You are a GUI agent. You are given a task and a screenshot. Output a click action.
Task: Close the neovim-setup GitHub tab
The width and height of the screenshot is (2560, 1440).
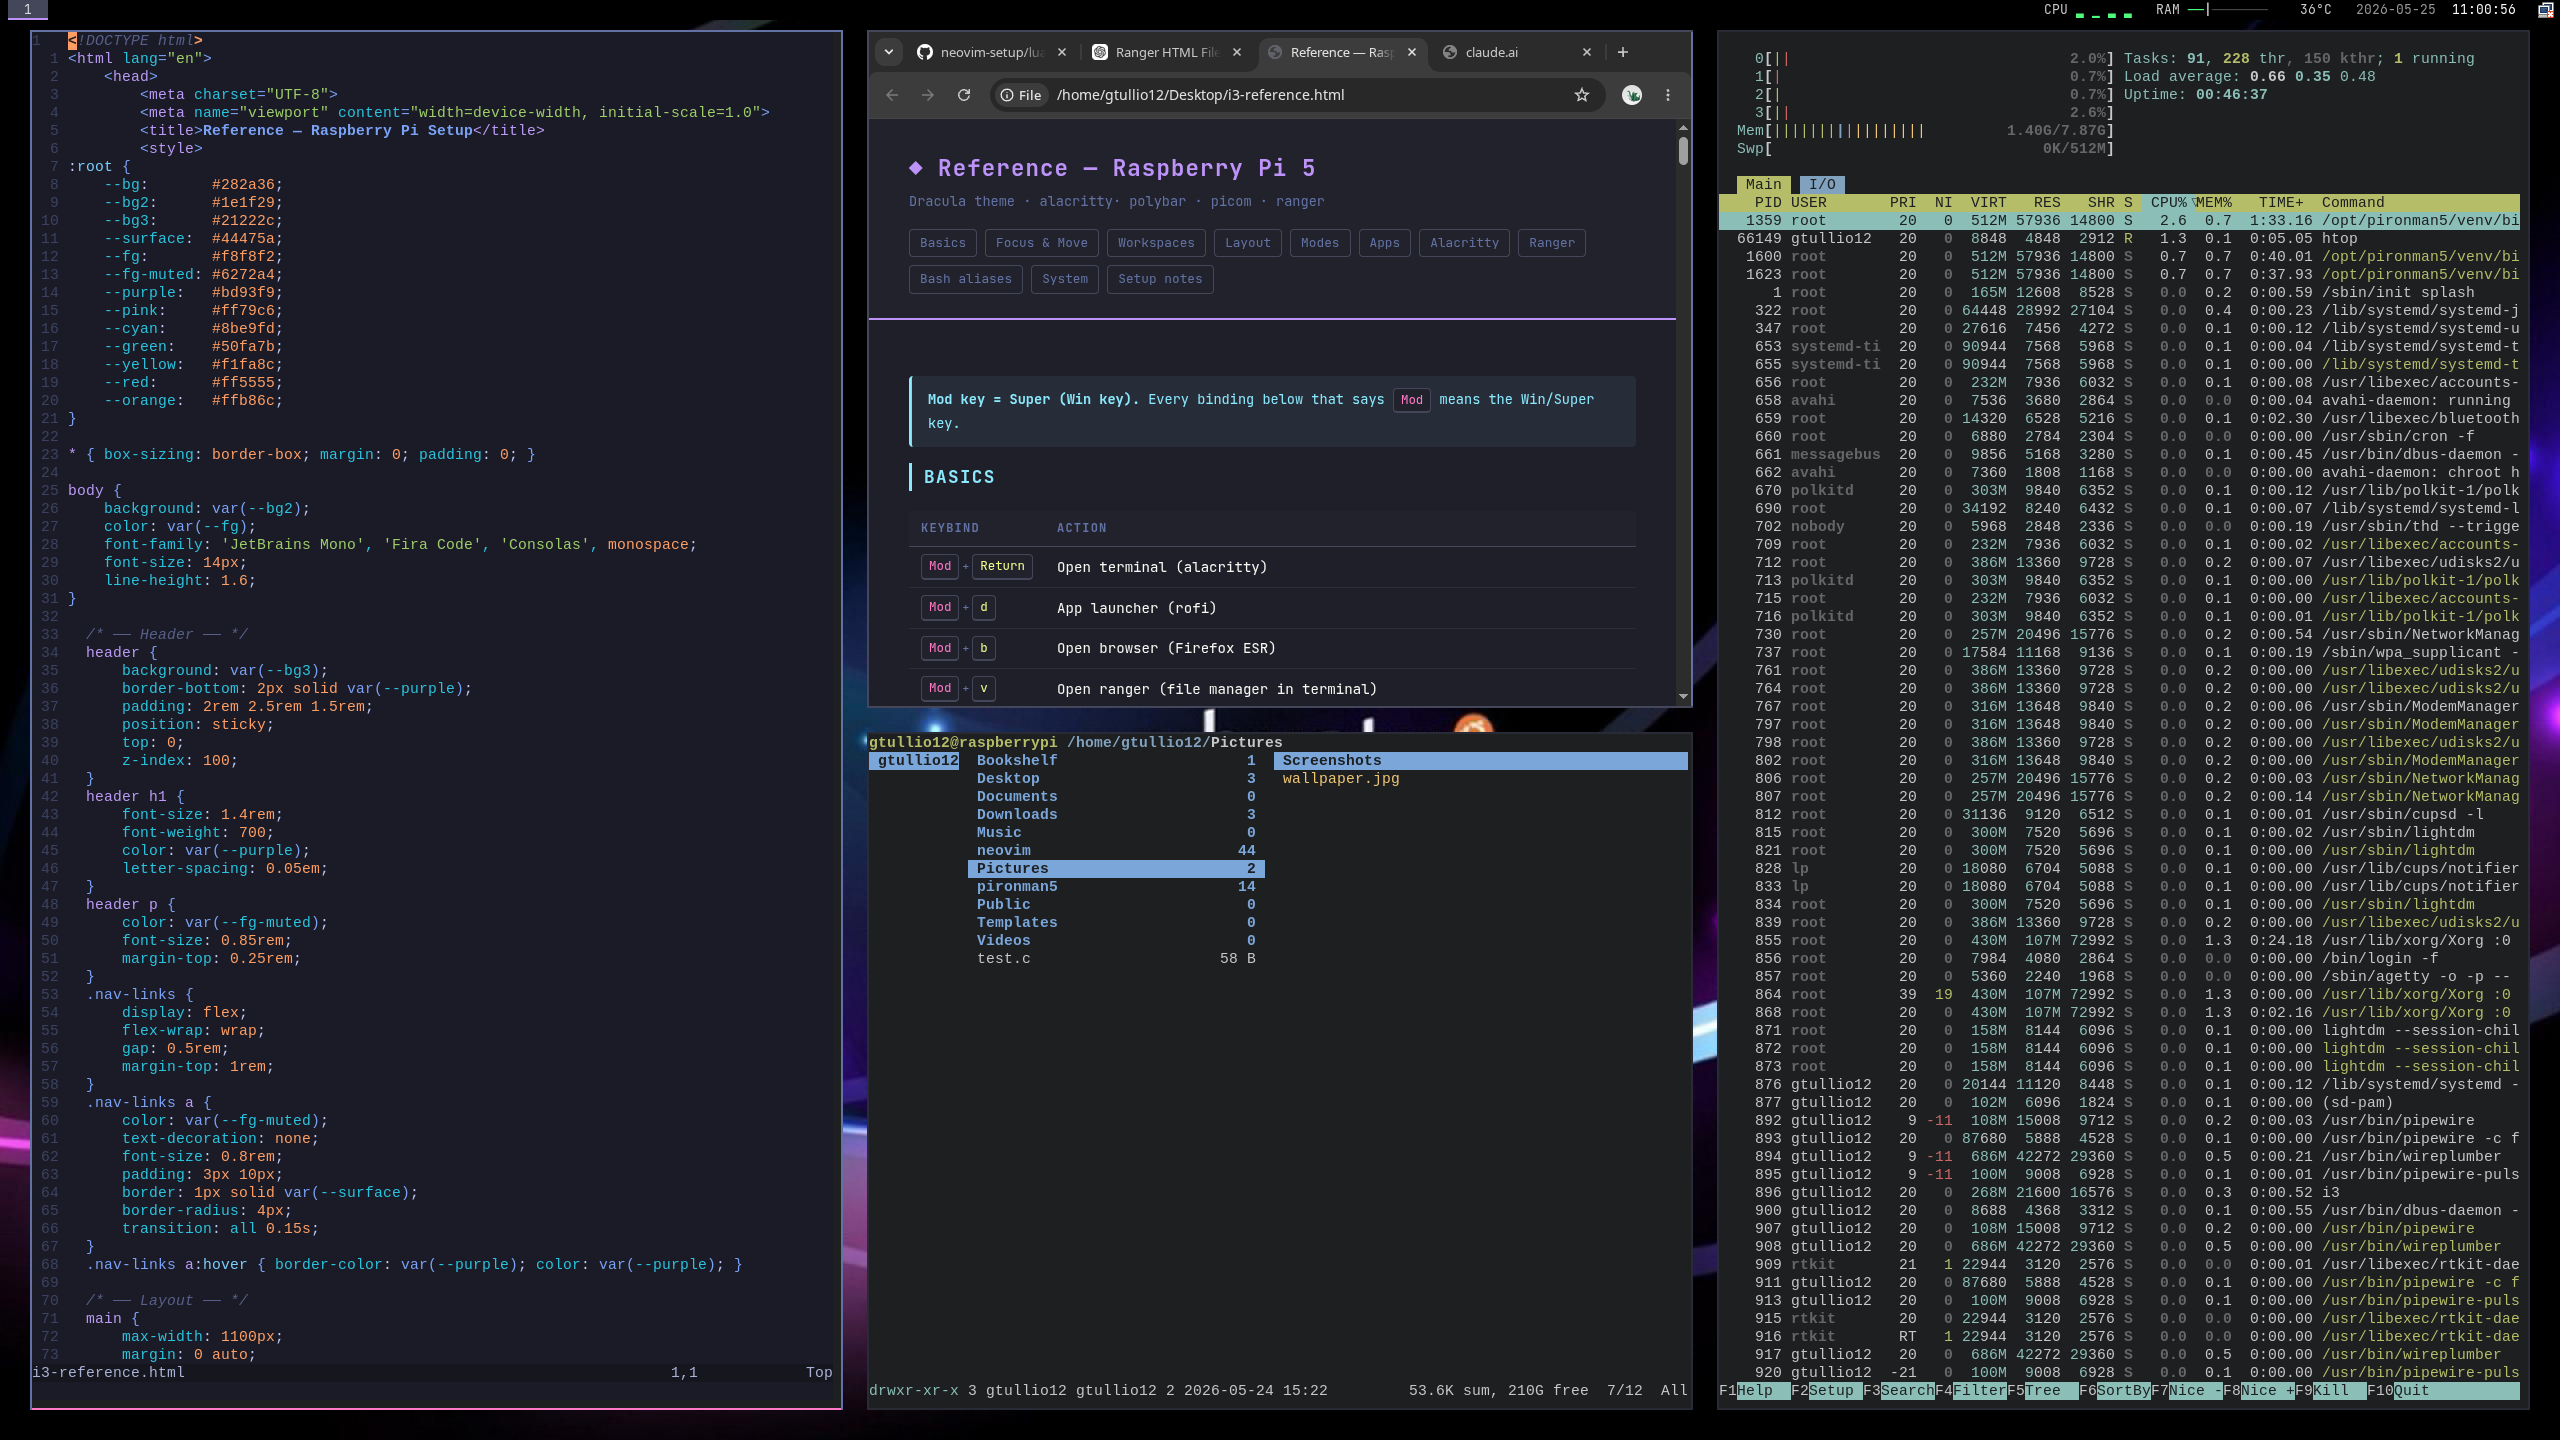(1062, 52)
